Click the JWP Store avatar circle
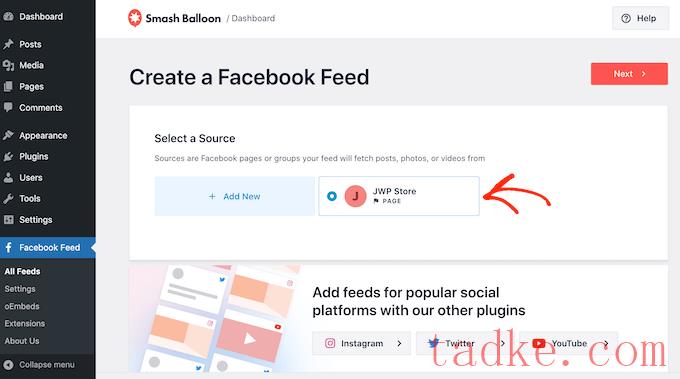The width and height of the screenshot is (680, 379). [355, 196]
